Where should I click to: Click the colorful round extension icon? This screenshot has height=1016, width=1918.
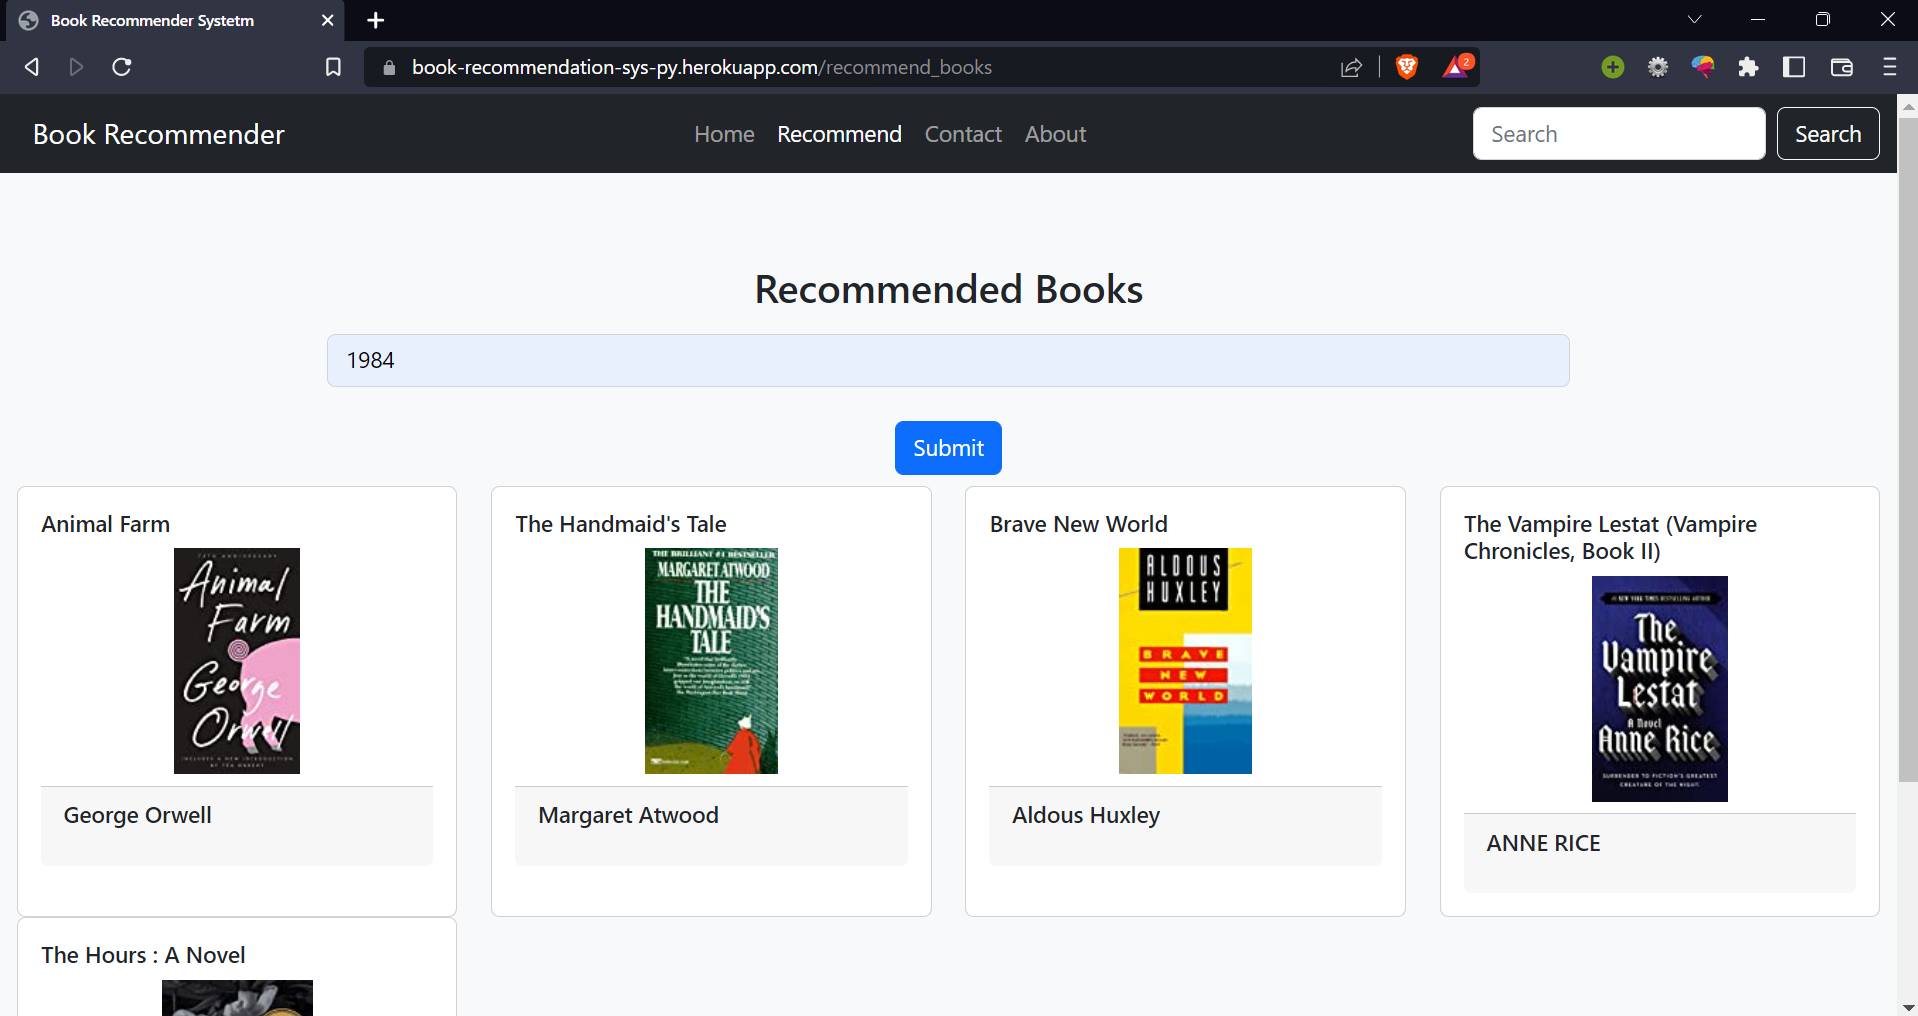[x=1703, y=67]
